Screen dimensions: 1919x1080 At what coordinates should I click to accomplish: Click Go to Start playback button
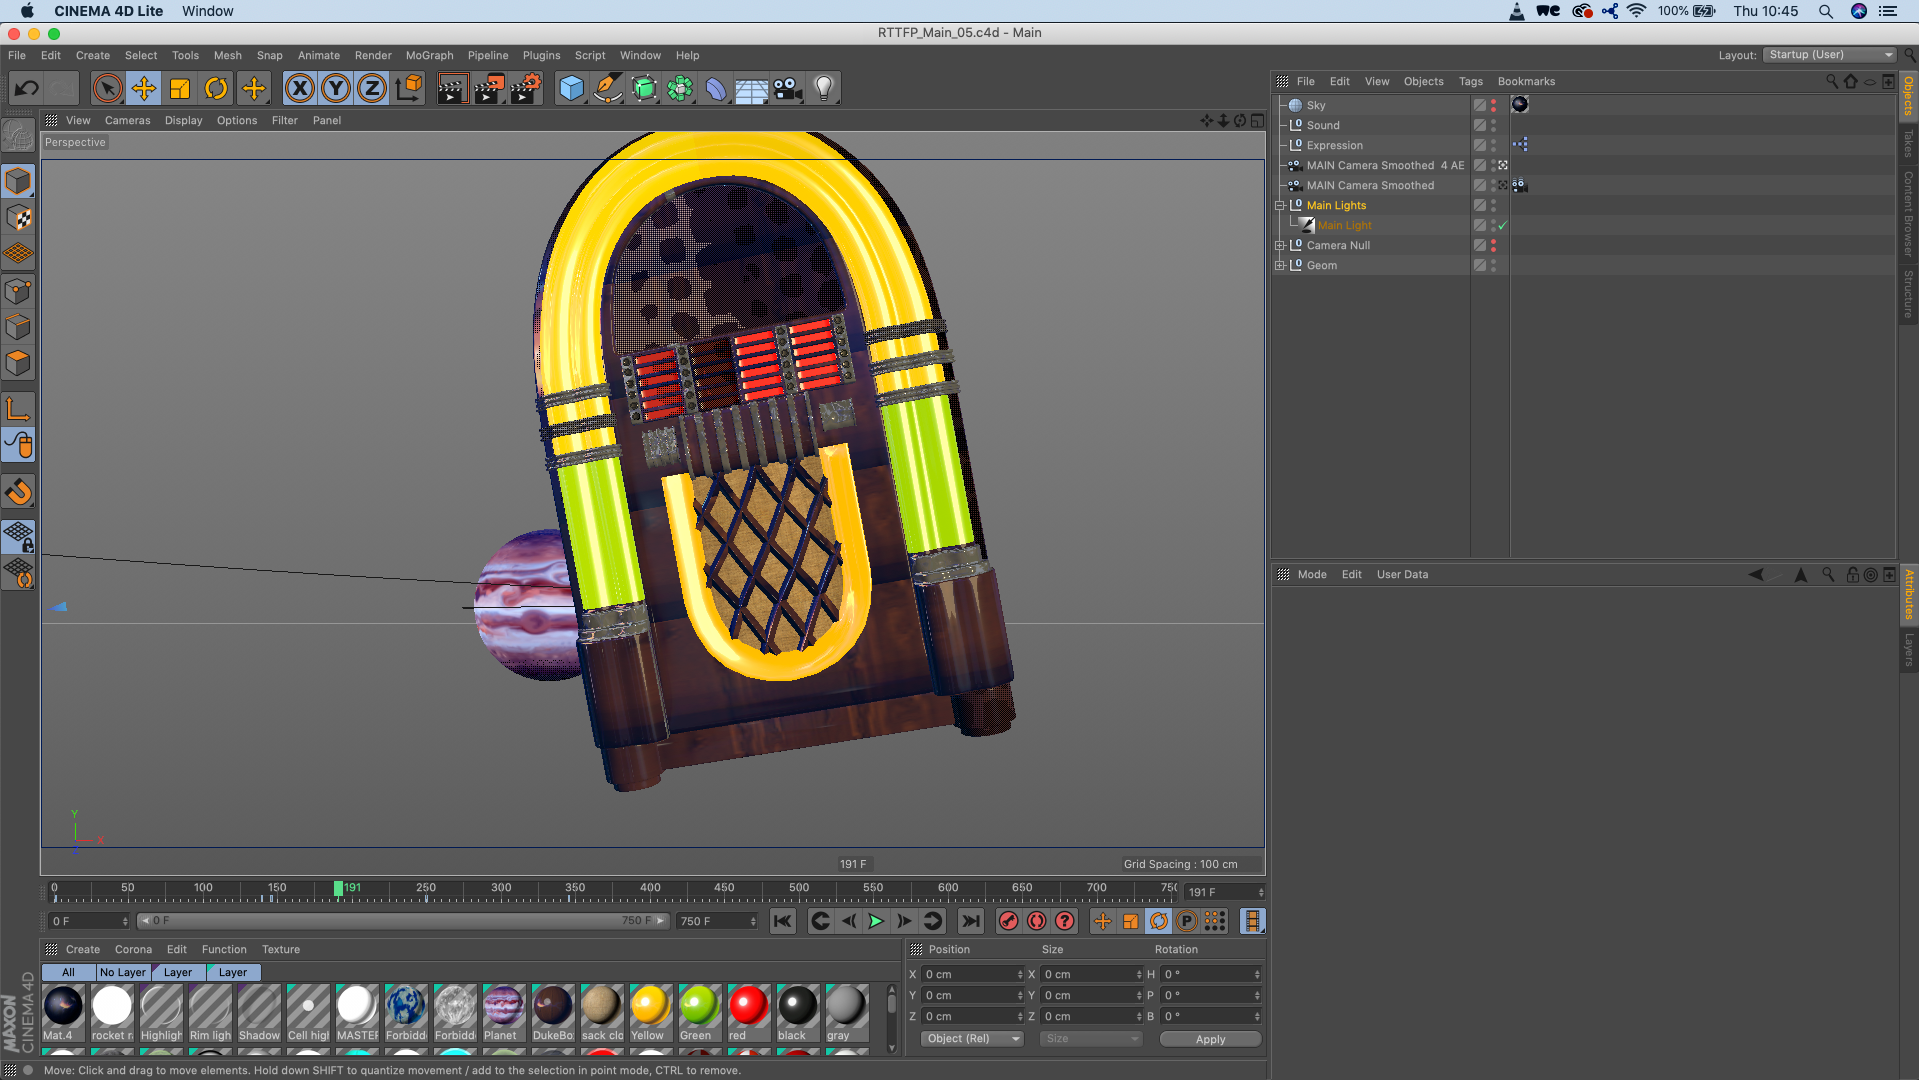(783, 921)
